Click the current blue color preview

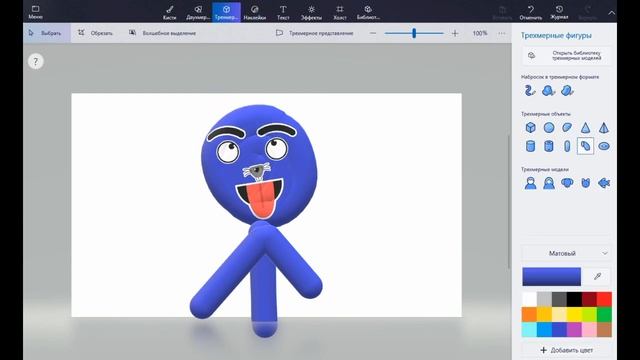[x=551, y=277]
